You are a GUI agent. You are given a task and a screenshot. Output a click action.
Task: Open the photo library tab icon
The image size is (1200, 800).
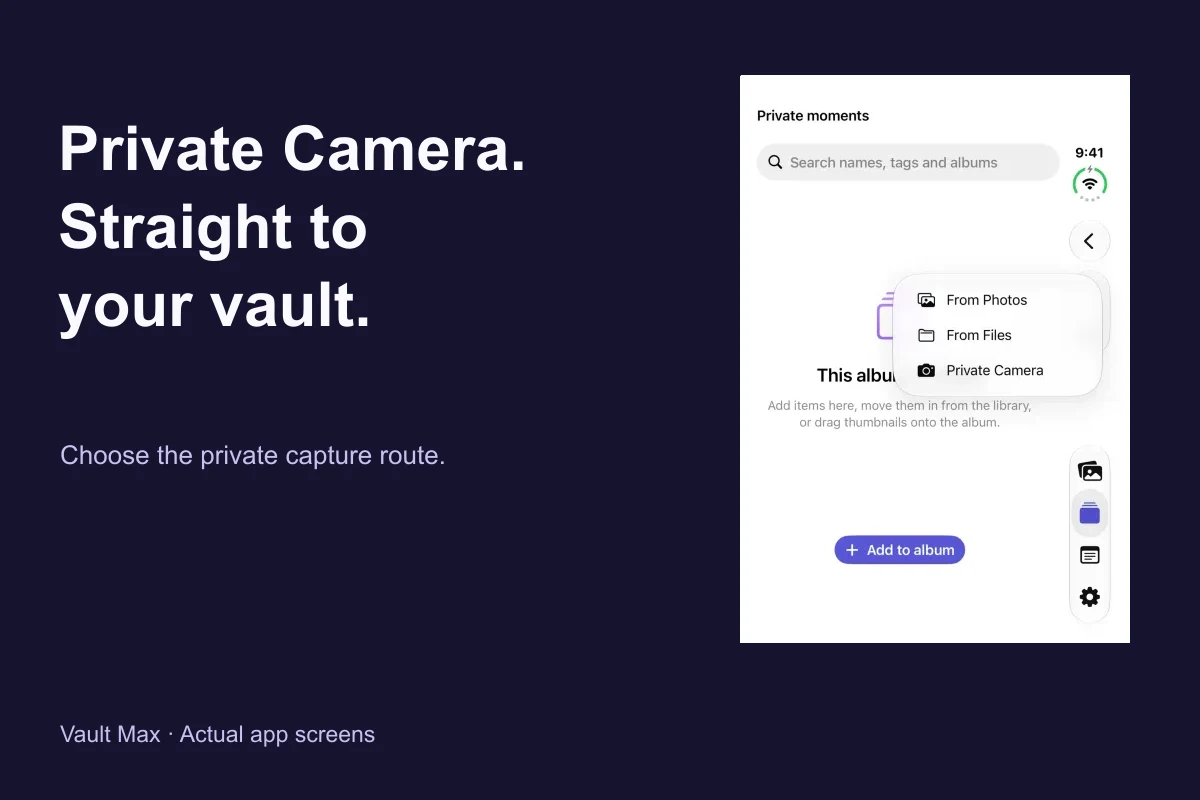pos(1090,471)
